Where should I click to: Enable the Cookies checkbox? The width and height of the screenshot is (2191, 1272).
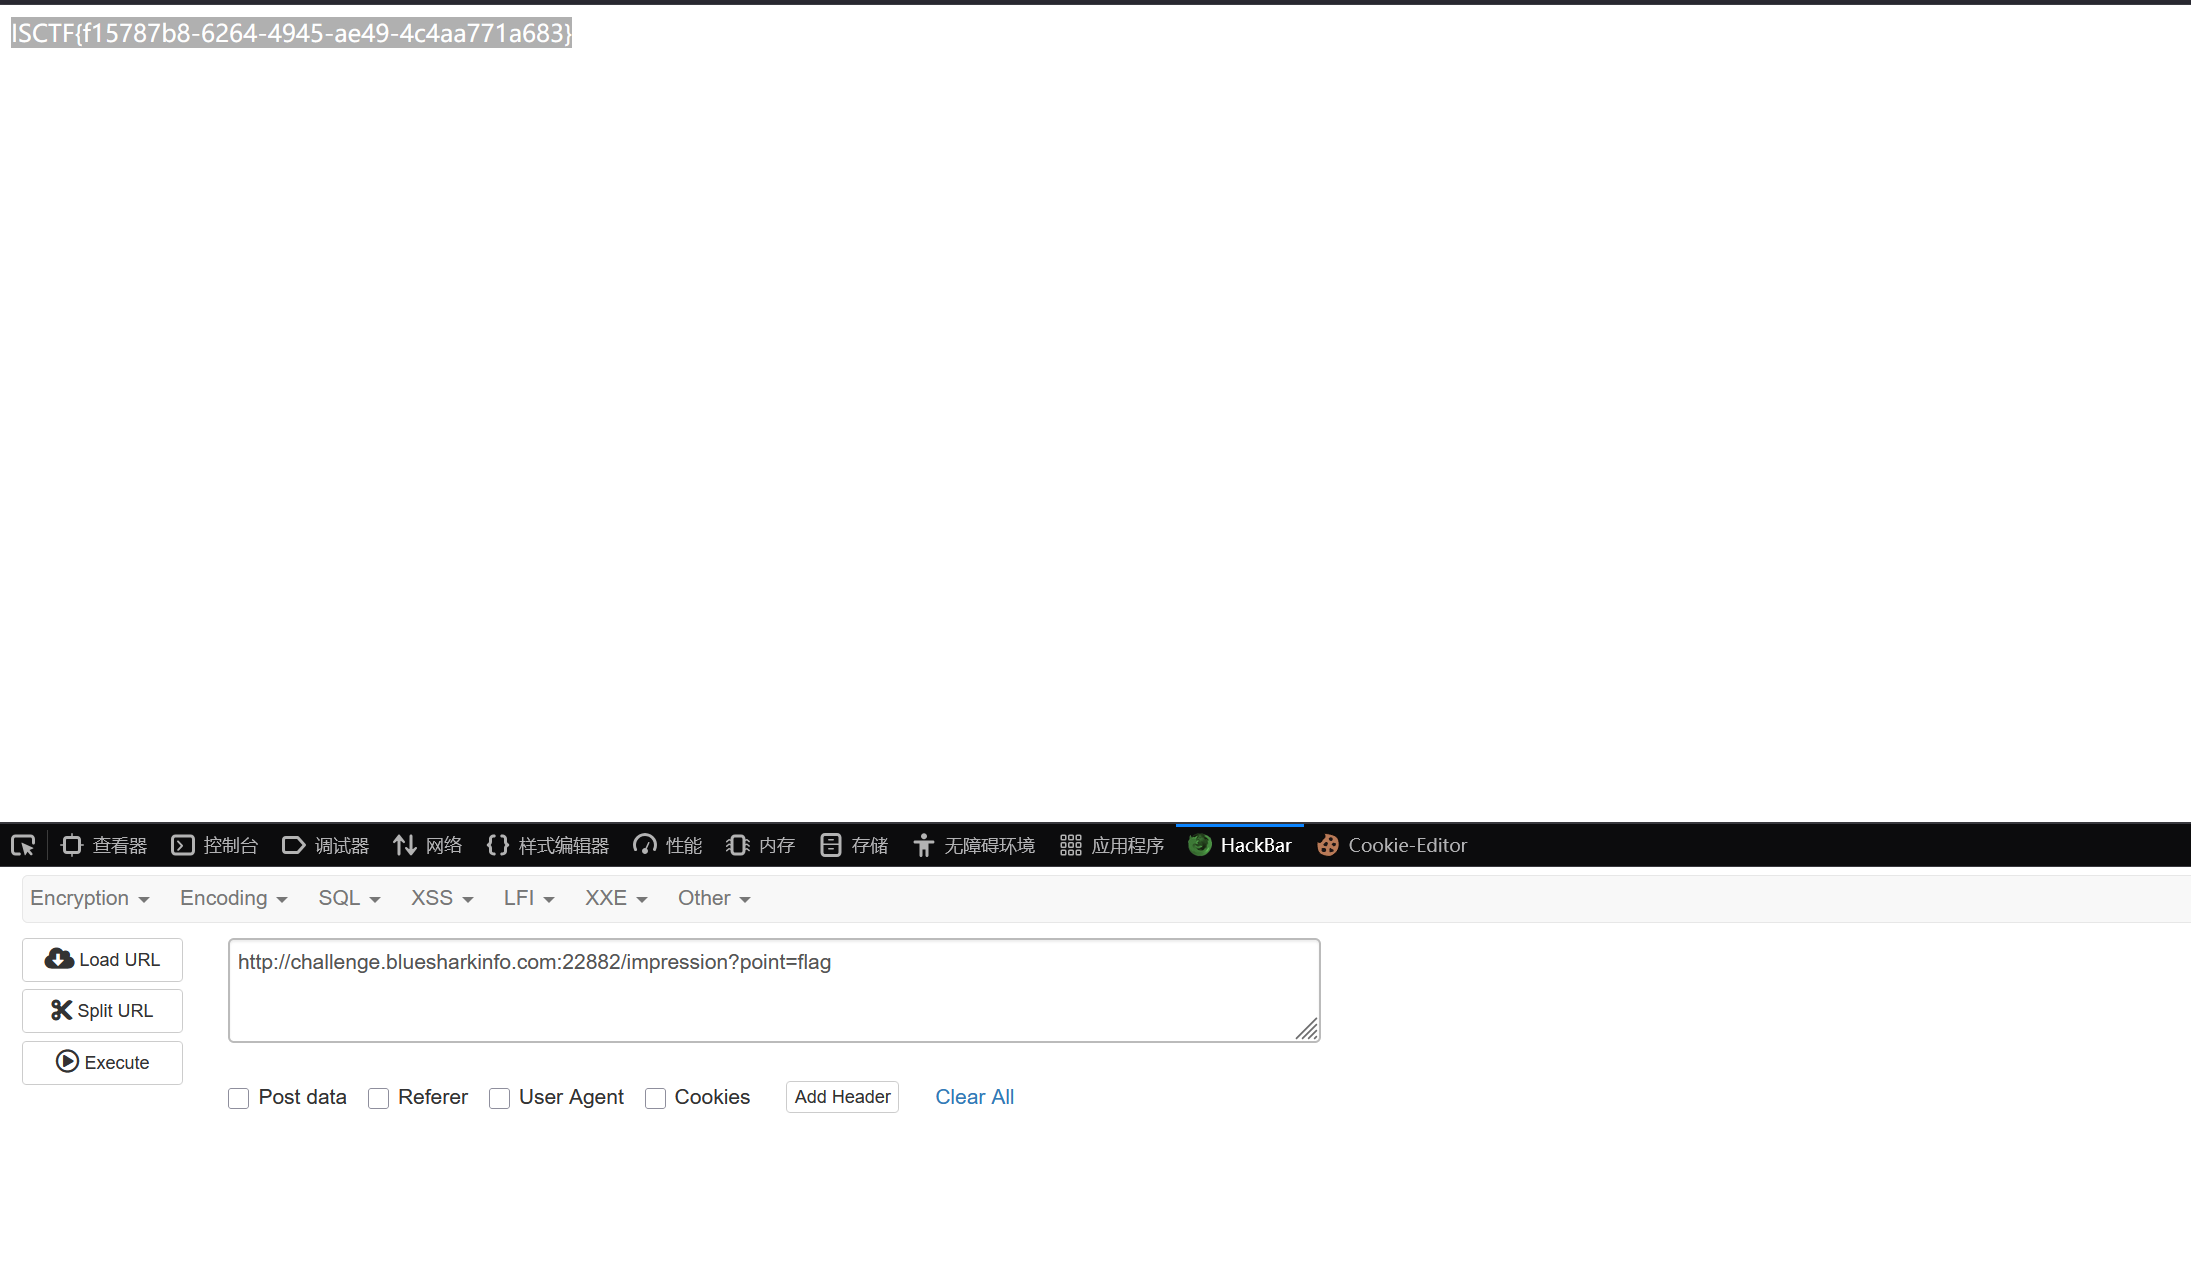click(655, 1099)
